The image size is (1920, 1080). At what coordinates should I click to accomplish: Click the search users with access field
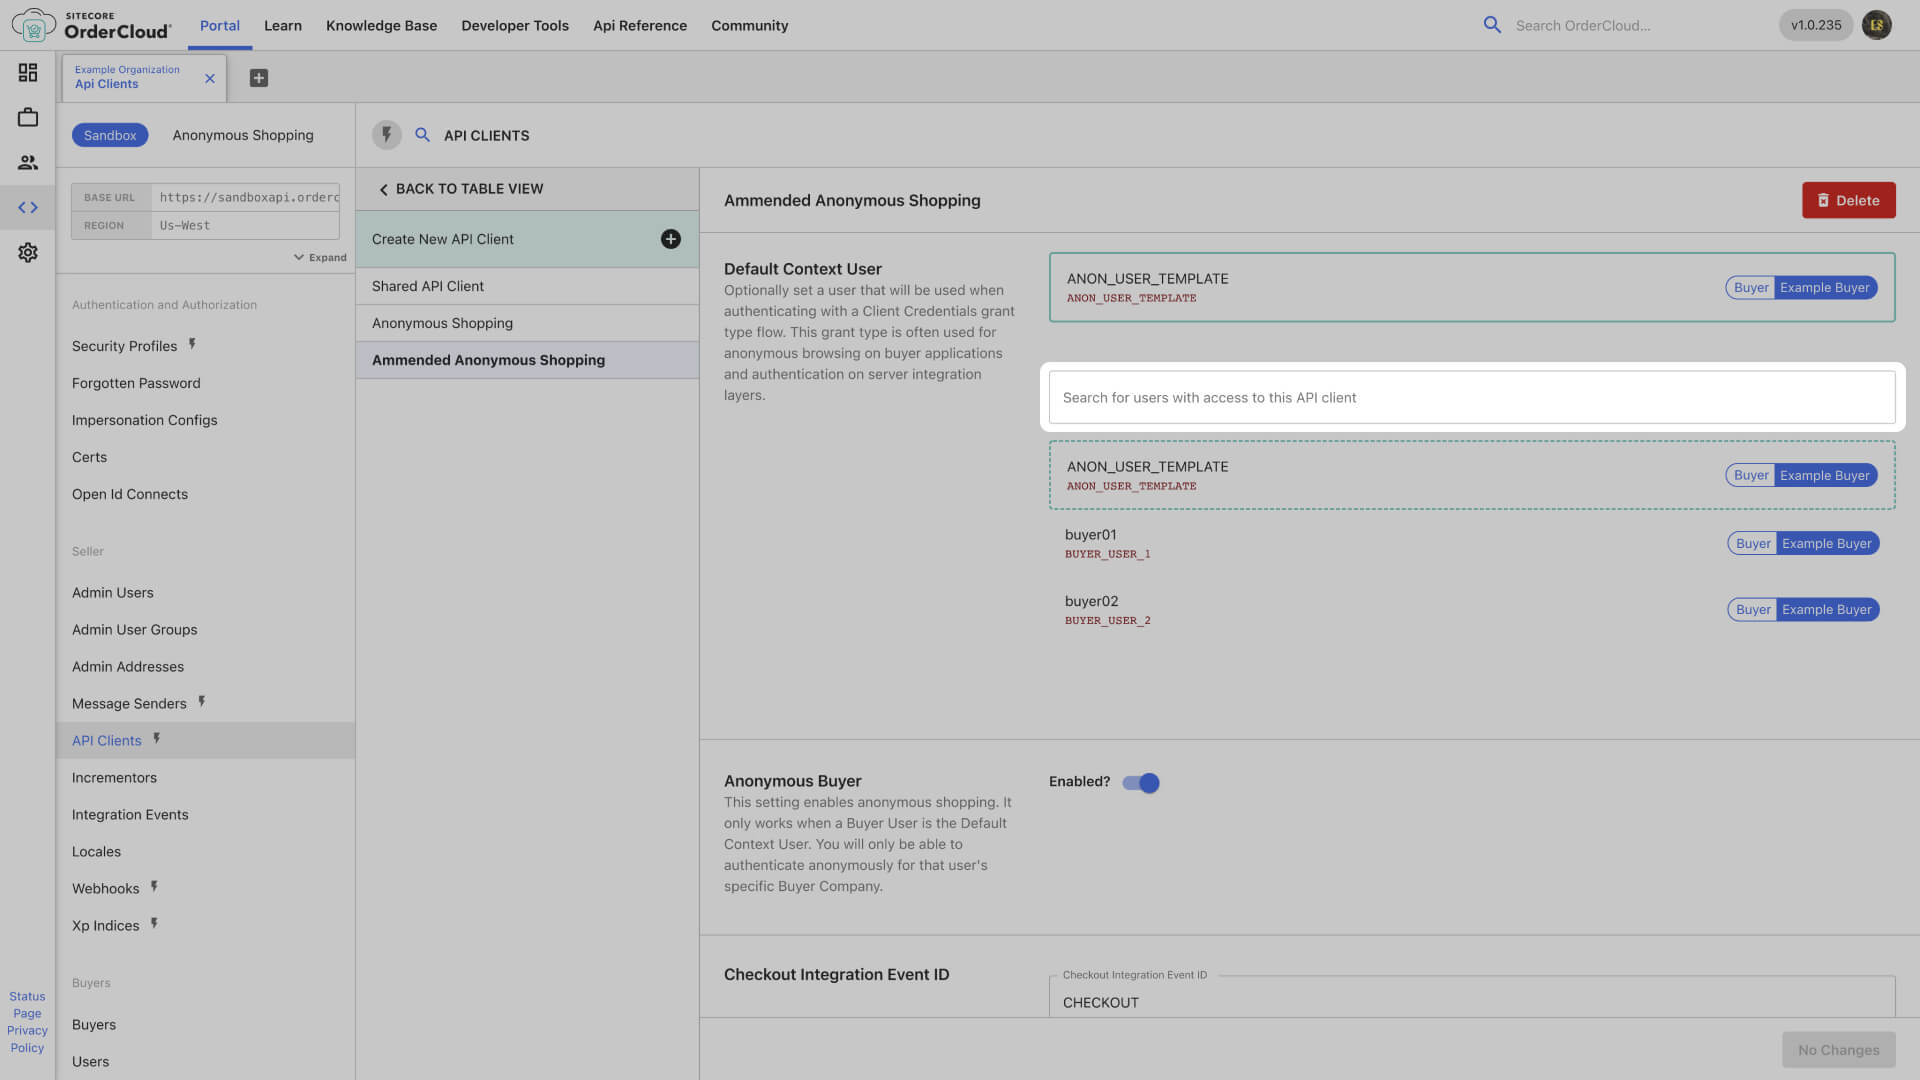1471,397
